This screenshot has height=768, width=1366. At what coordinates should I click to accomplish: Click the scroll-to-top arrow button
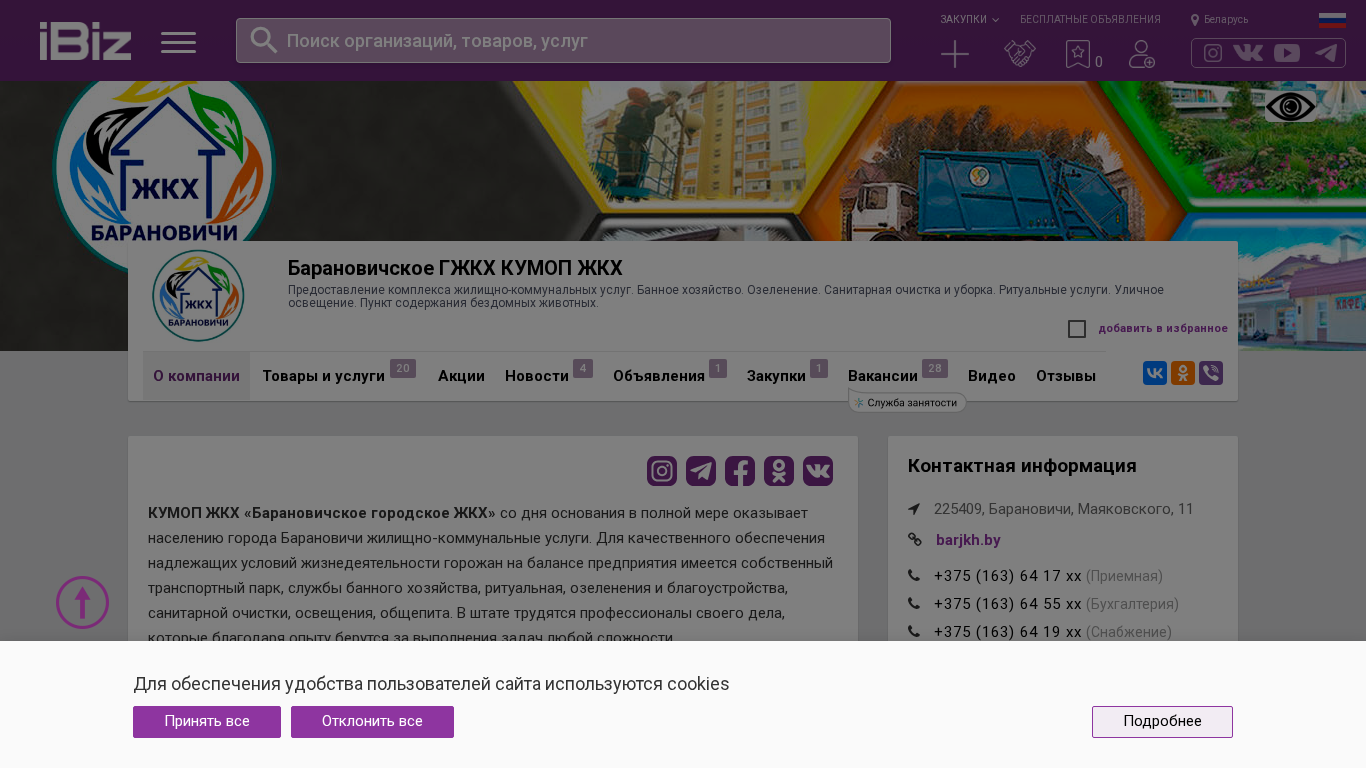click(82, 602)
